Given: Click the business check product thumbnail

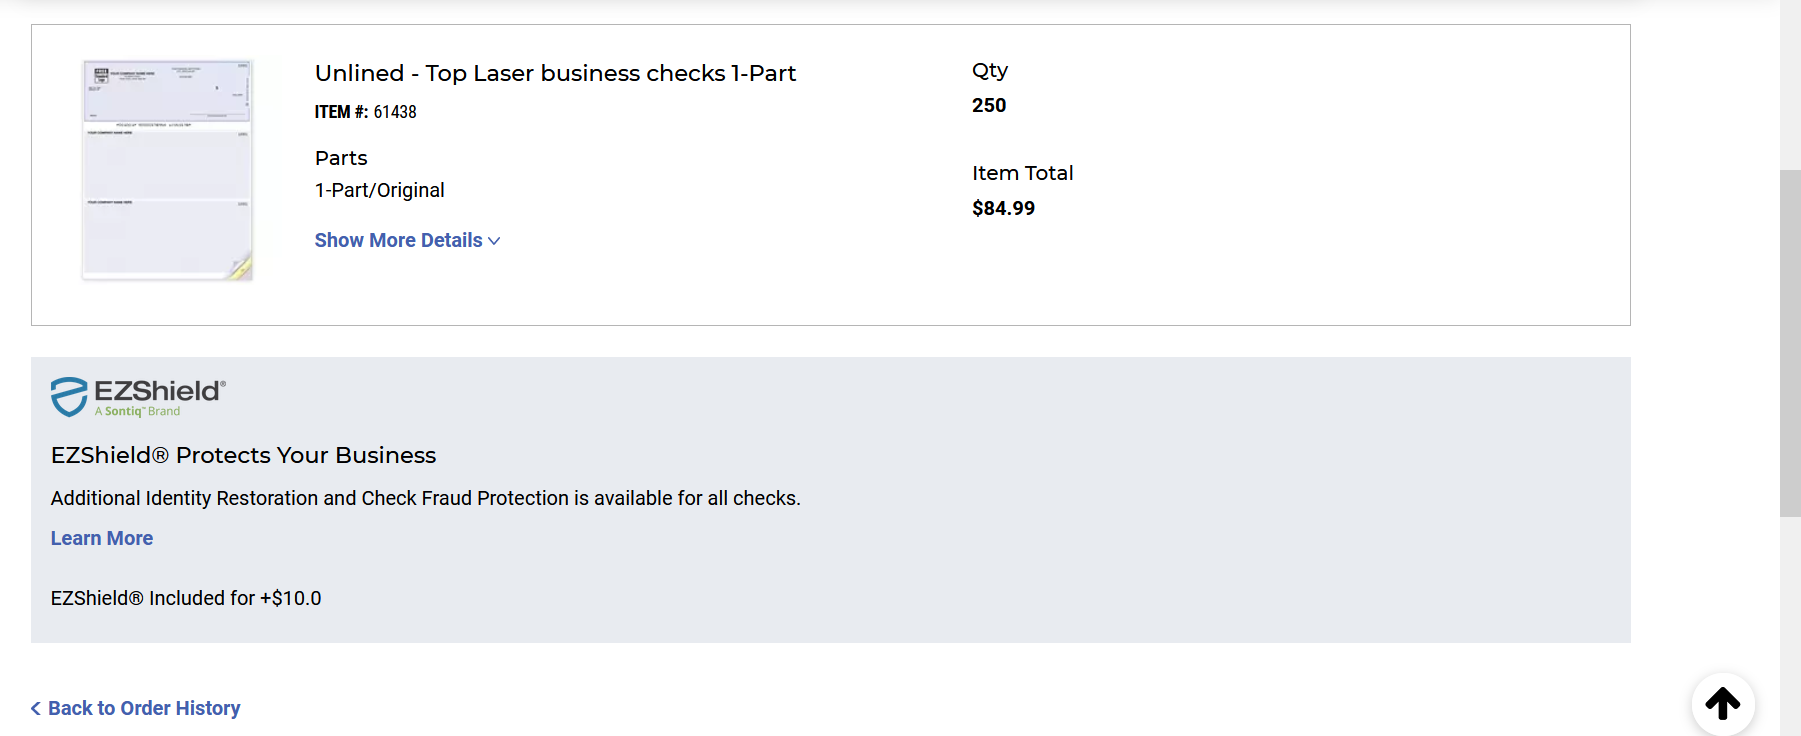Looking at the screenshot, I should point(167,170).
